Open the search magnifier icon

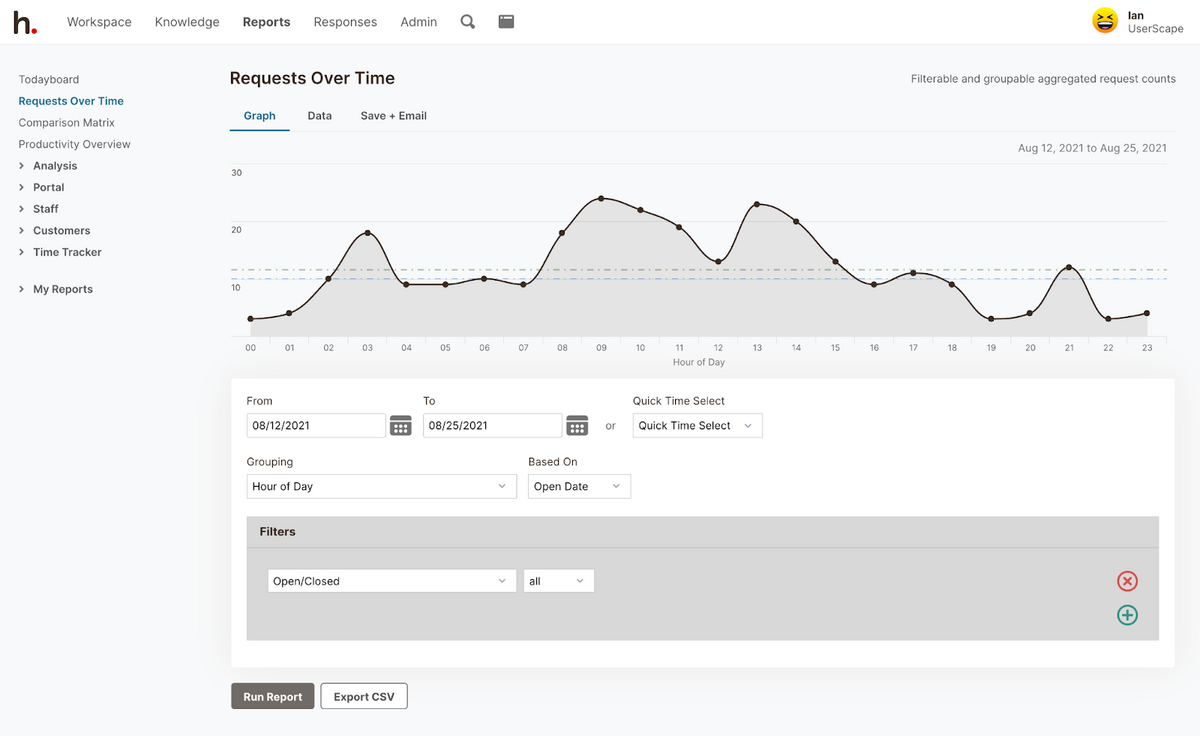[x=468, y=21]
